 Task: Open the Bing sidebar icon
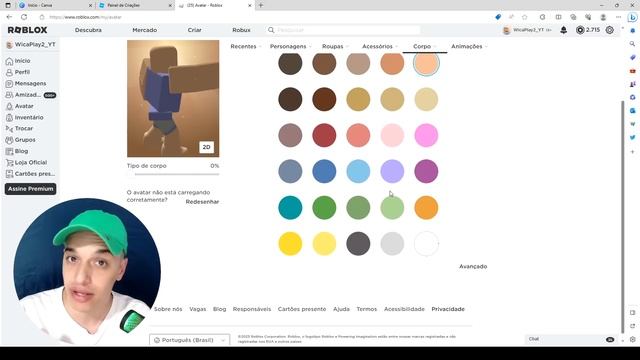(x=633, y=18)
